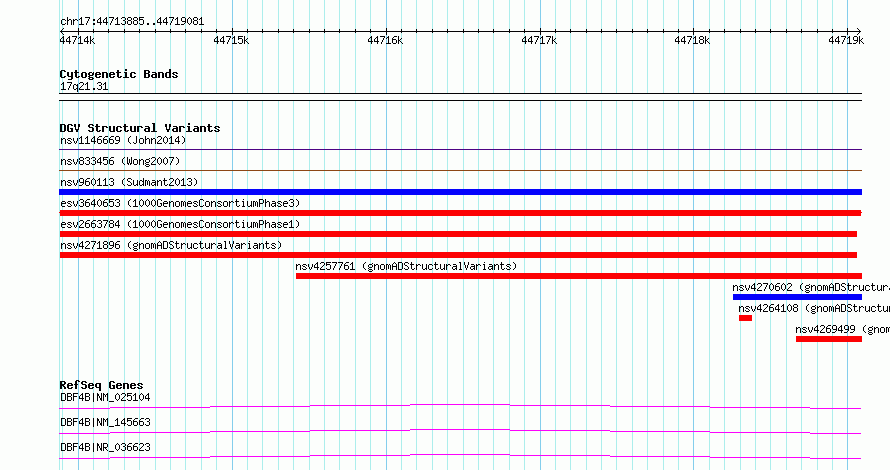Viewport: 890px width, 470px height.
Task: Open gene transcript DBF4B|NM_025104 label
Action: 105,397
